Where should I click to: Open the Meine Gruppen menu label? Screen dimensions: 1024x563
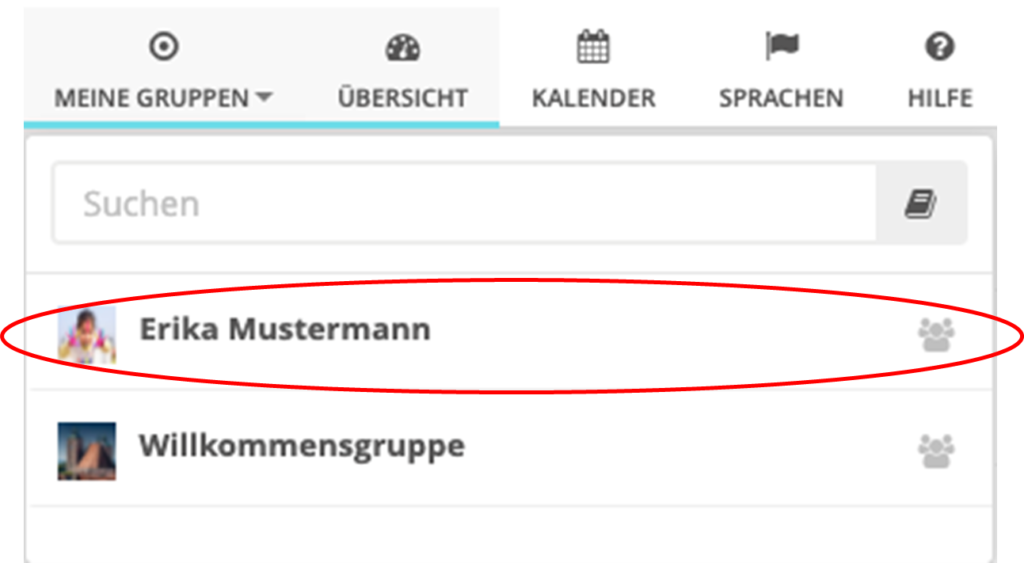click(x=152, y=99)
